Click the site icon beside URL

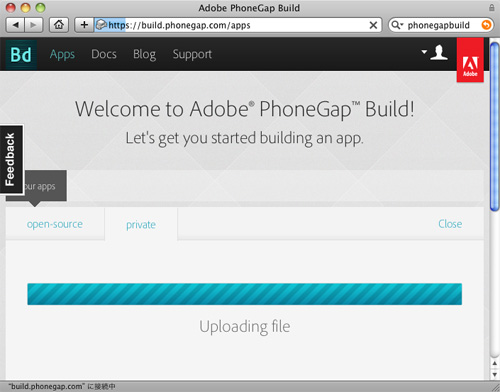(101, 25)
